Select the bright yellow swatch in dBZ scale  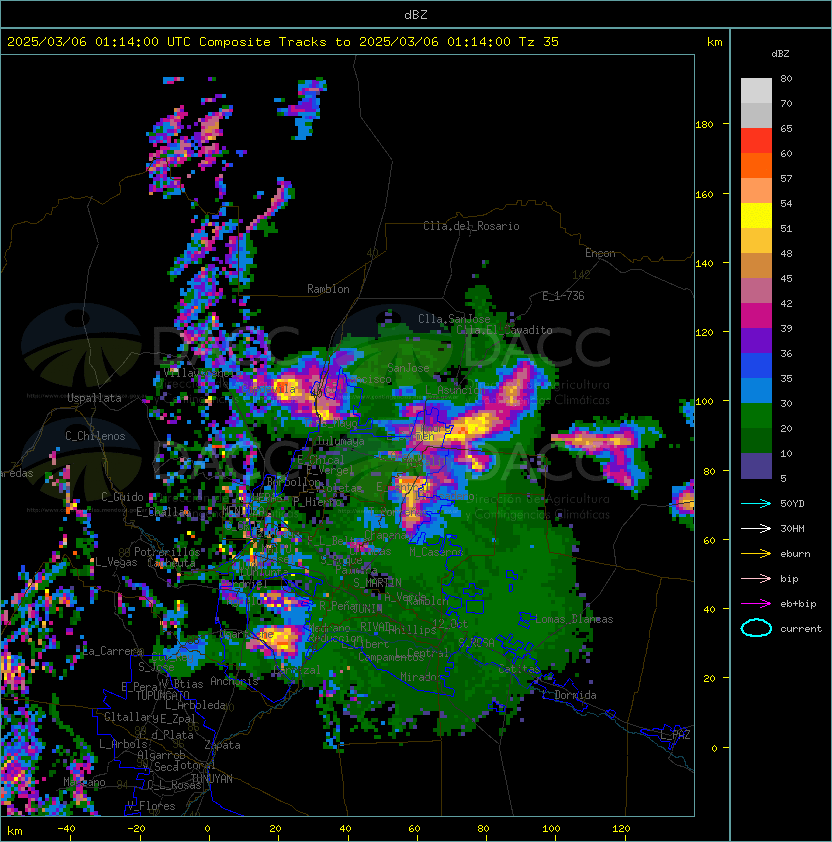(756, 216)
